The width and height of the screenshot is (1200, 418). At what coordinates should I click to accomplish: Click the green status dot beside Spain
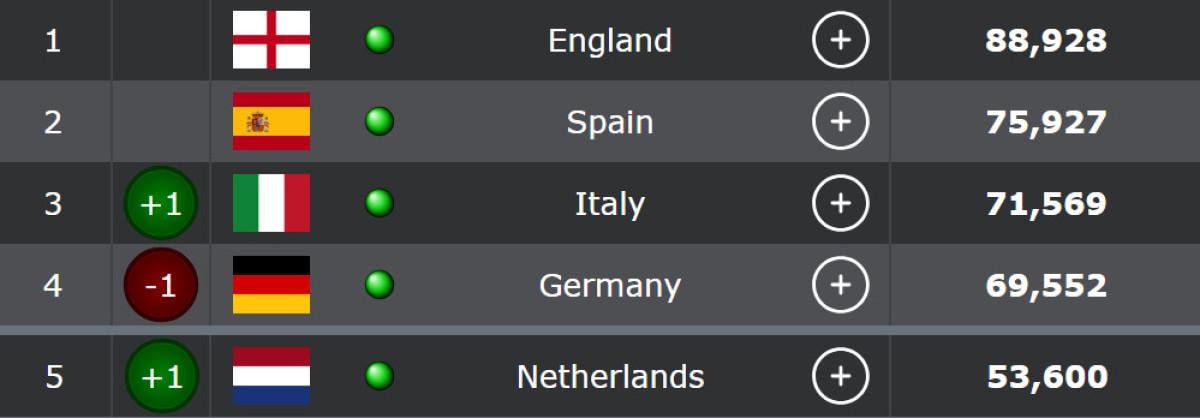(x=379, y=122)
